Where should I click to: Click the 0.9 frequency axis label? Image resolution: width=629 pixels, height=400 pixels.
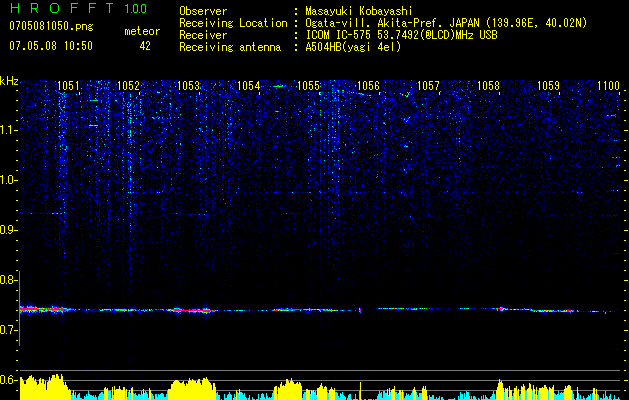click(8, 230)
